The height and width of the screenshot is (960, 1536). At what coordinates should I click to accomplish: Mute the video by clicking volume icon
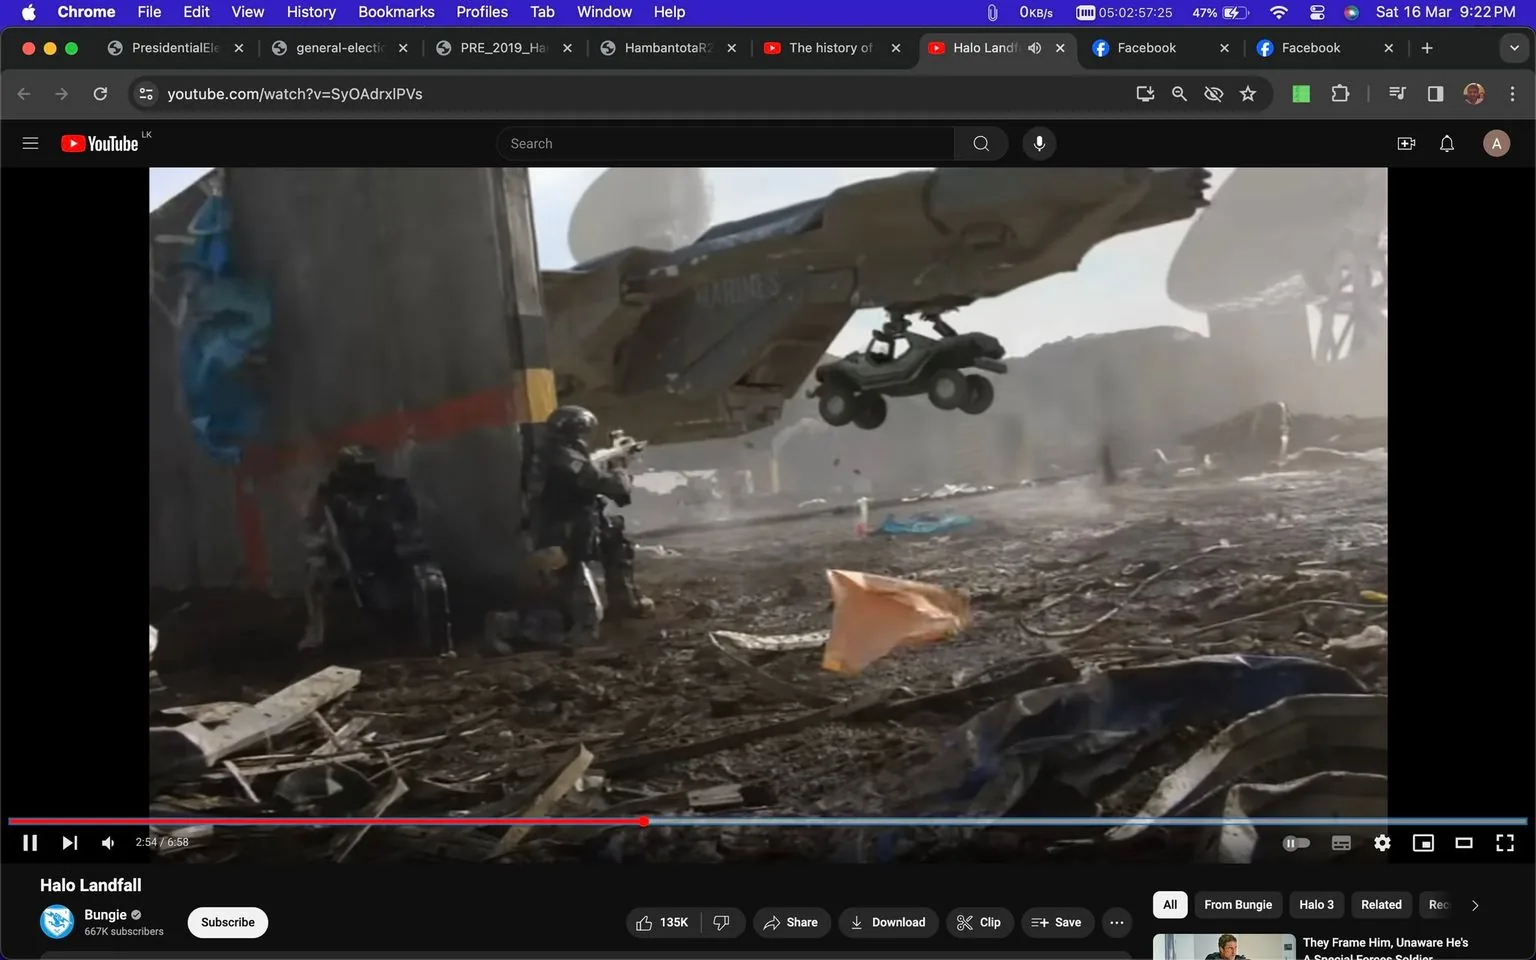(107, 842)
